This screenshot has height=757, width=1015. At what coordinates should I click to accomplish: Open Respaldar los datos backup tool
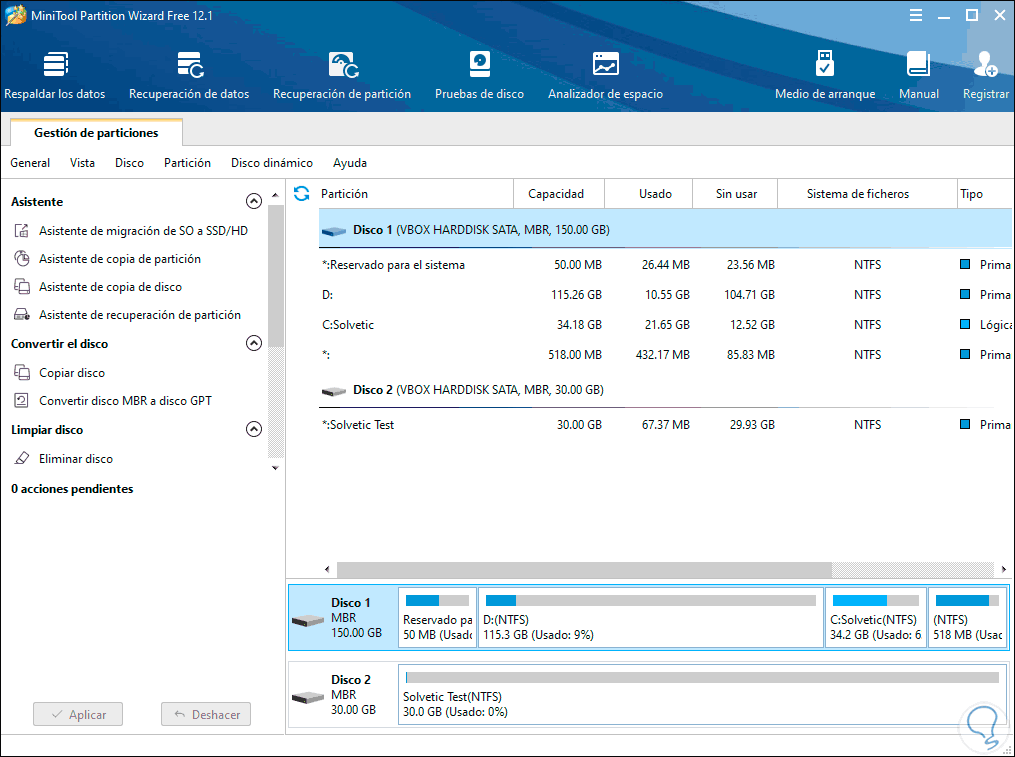coord(55,75)
